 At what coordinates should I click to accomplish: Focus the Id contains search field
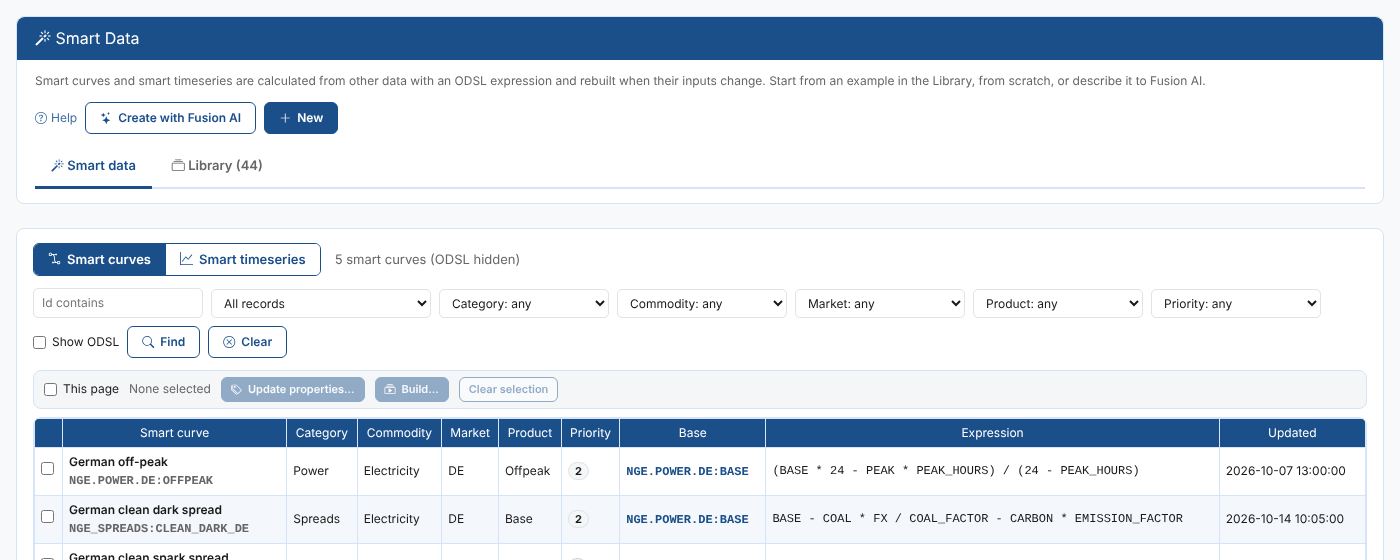[x=118, y=303]
